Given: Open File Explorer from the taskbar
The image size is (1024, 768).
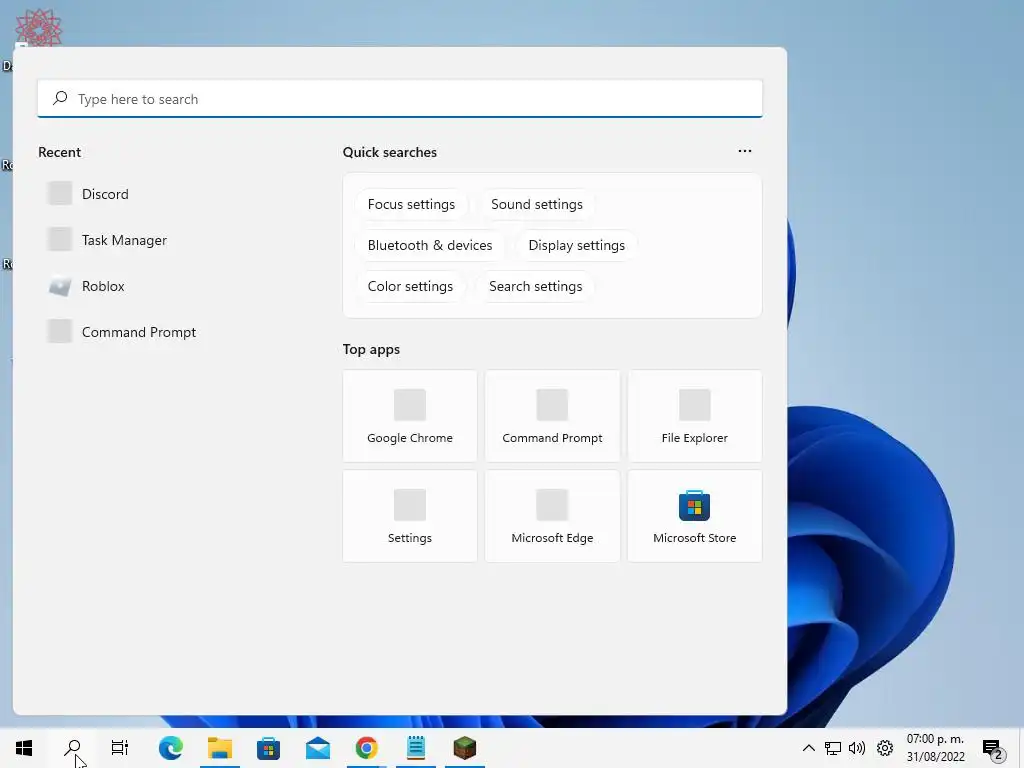Looking at the screenshot, I should pyautogui.click(x=220, y=748).
